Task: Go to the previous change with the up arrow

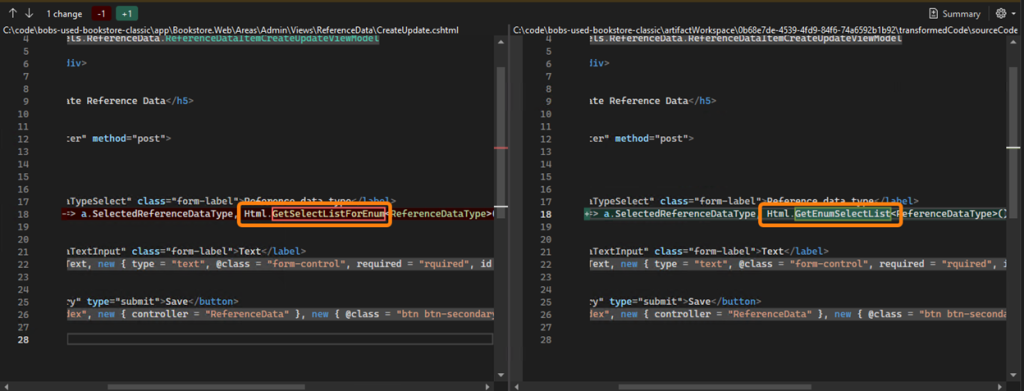Action: pos(13,13)
